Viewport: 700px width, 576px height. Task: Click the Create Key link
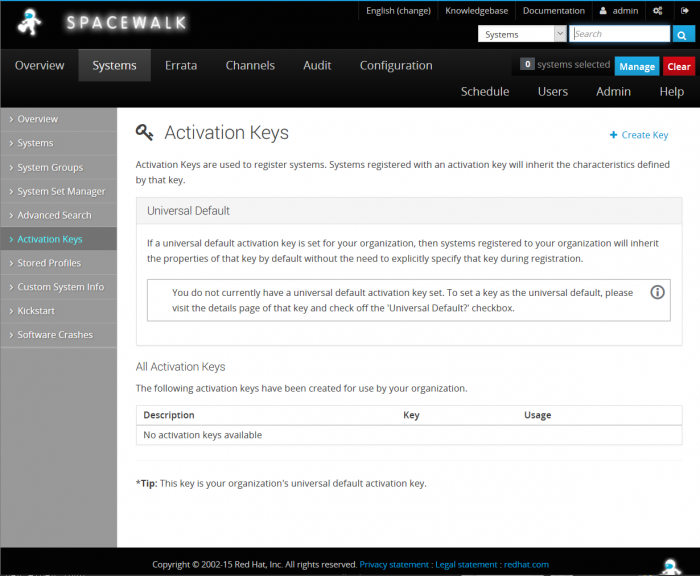pos(639,135)
